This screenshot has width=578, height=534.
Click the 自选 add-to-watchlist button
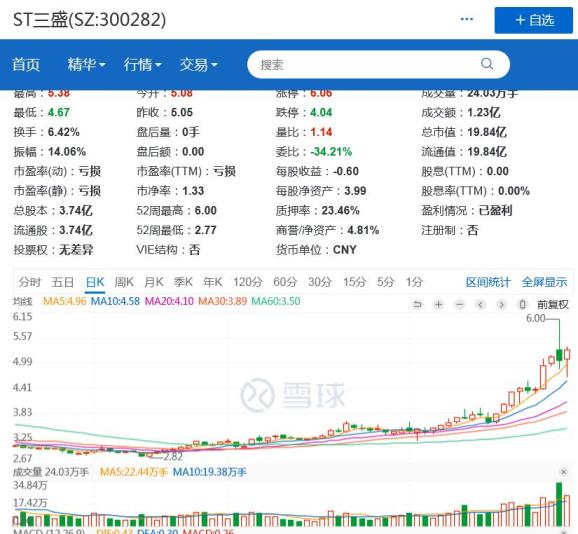tap(533, 20)
